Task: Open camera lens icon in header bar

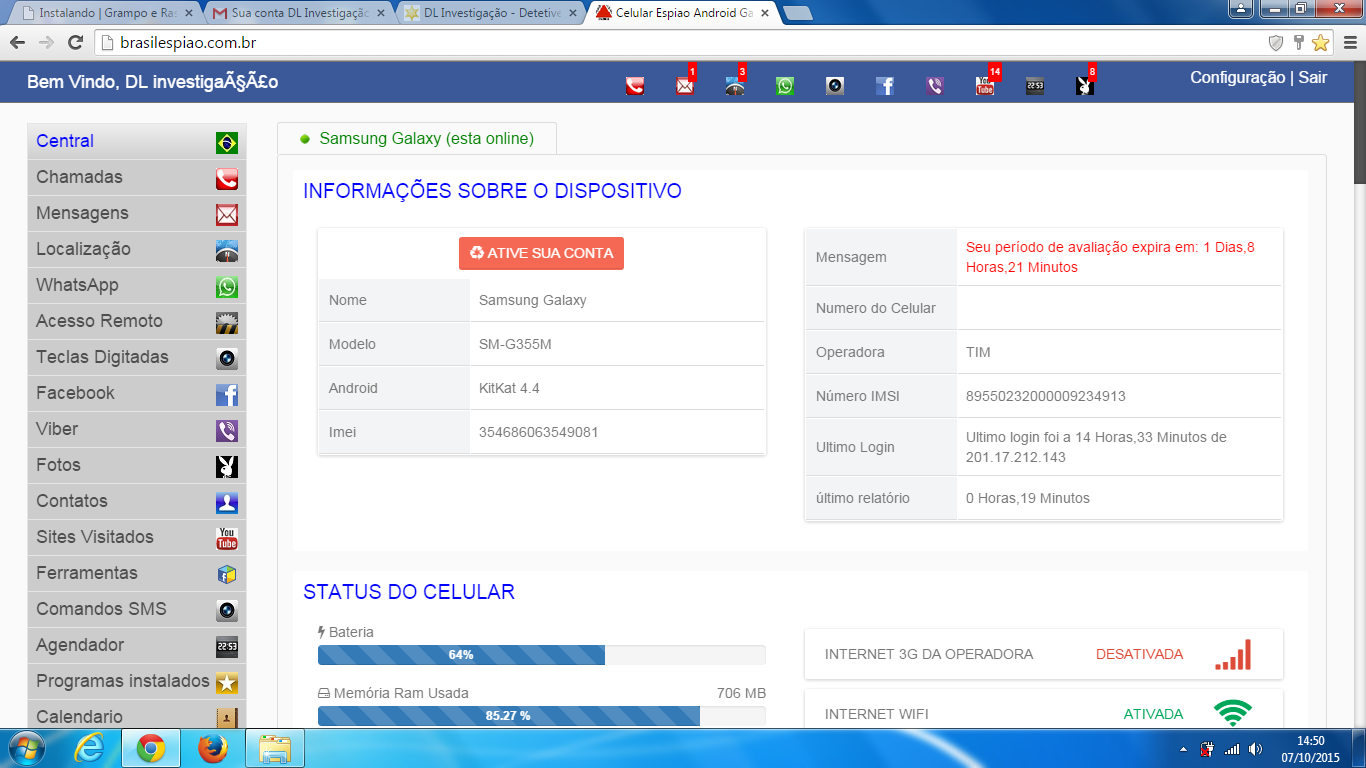Action: 835,86
